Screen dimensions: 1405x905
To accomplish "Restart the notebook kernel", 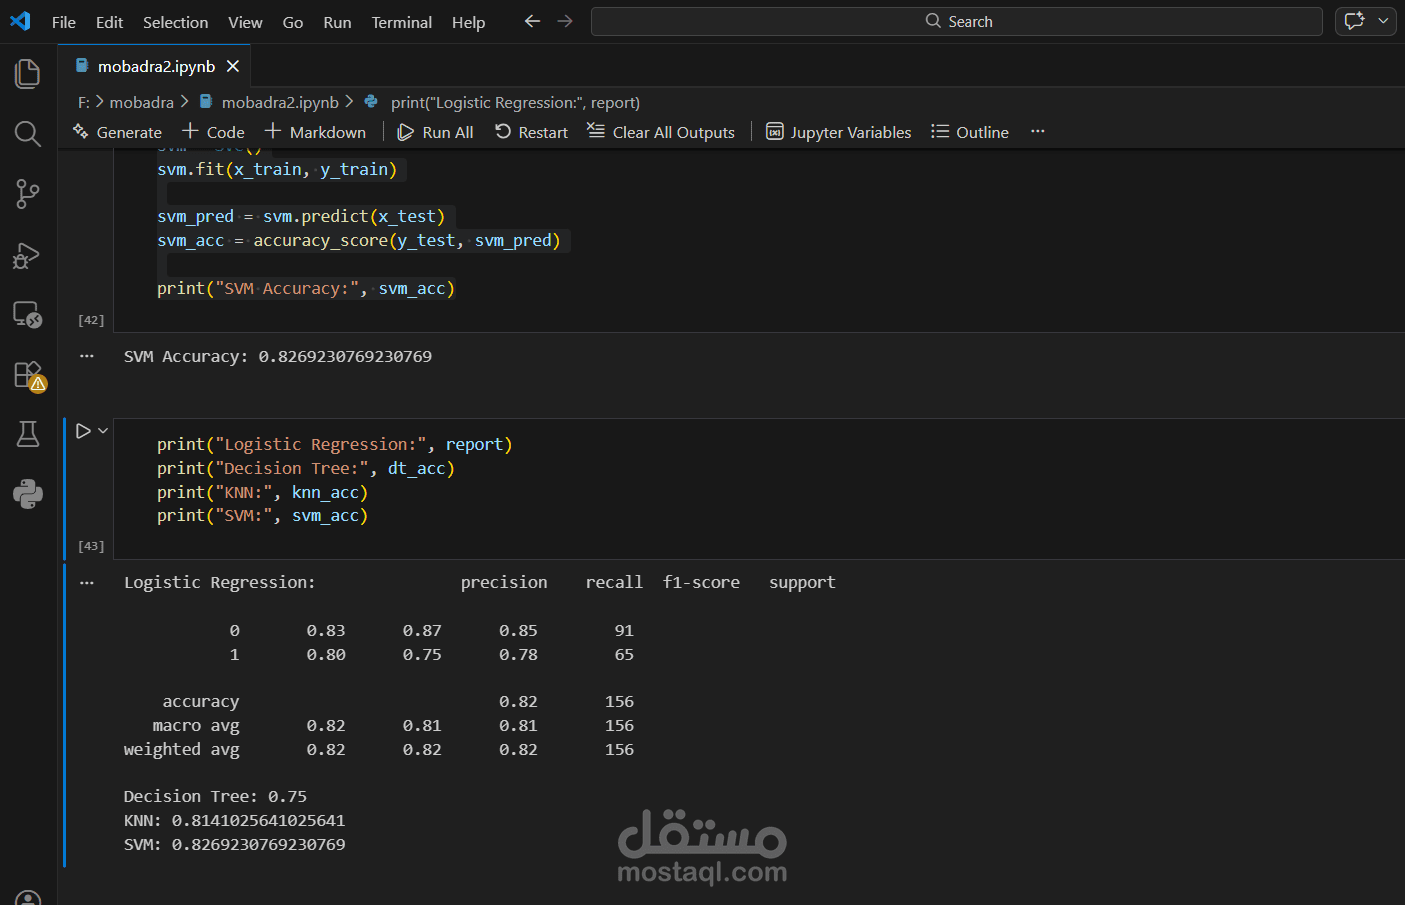I will tap(531, 132).
